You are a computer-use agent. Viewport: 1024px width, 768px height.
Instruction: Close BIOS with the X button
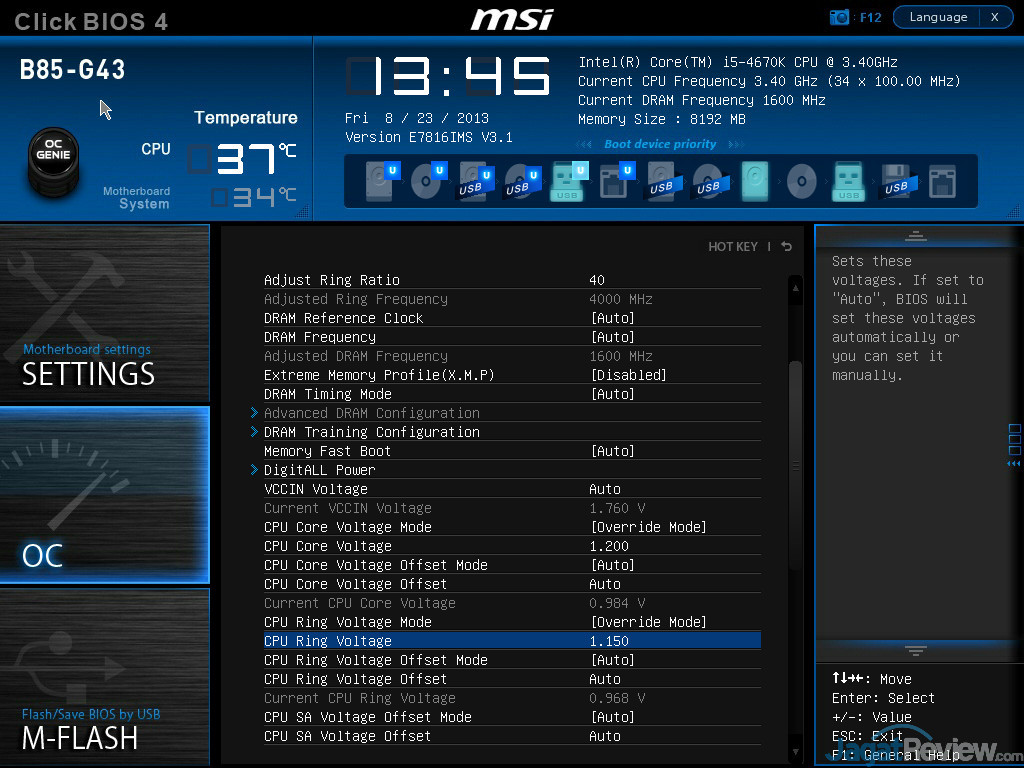[x=995, y=17]
